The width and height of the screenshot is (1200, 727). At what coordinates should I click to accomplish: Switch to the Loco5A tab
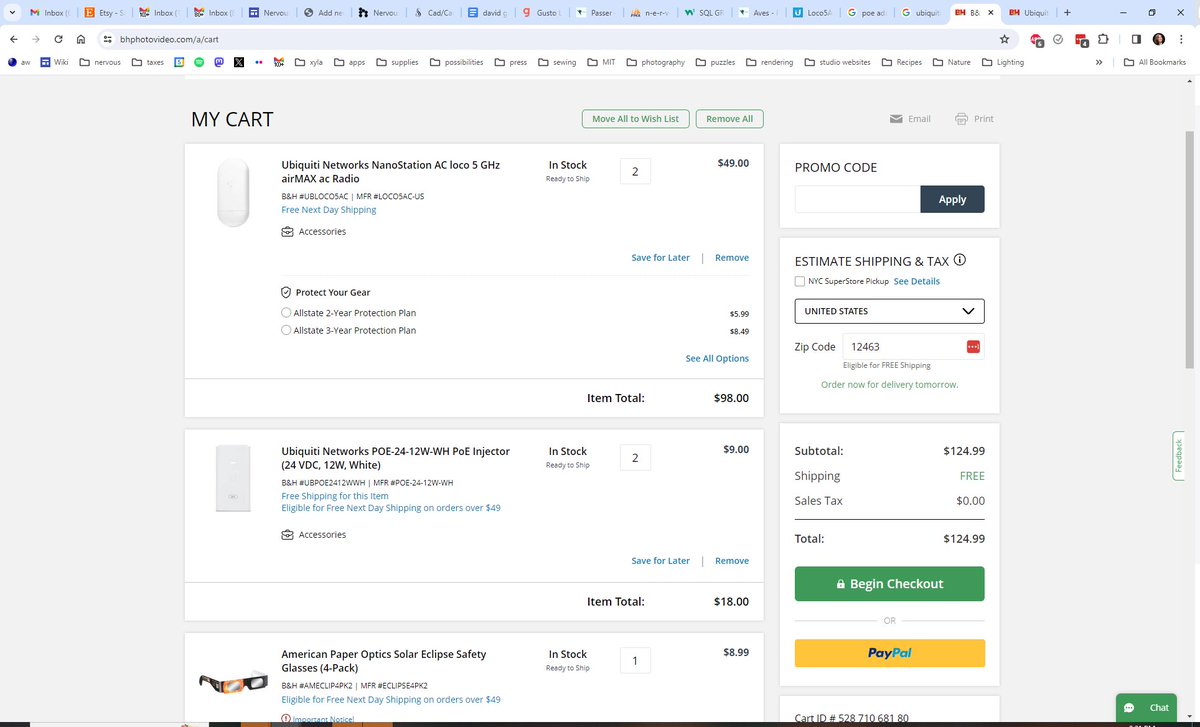pyautogui.click(x=811, y=13)
